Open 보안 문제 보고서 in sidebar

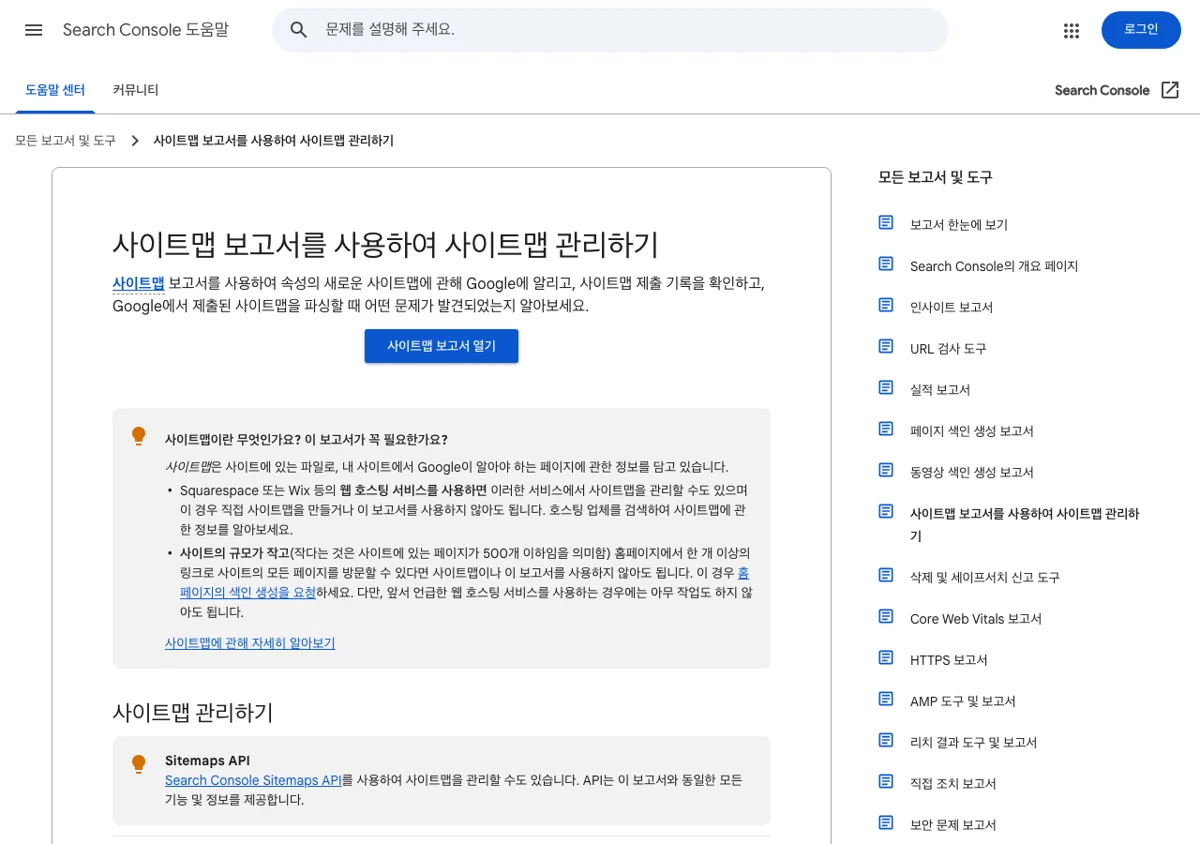coord(953,825)
